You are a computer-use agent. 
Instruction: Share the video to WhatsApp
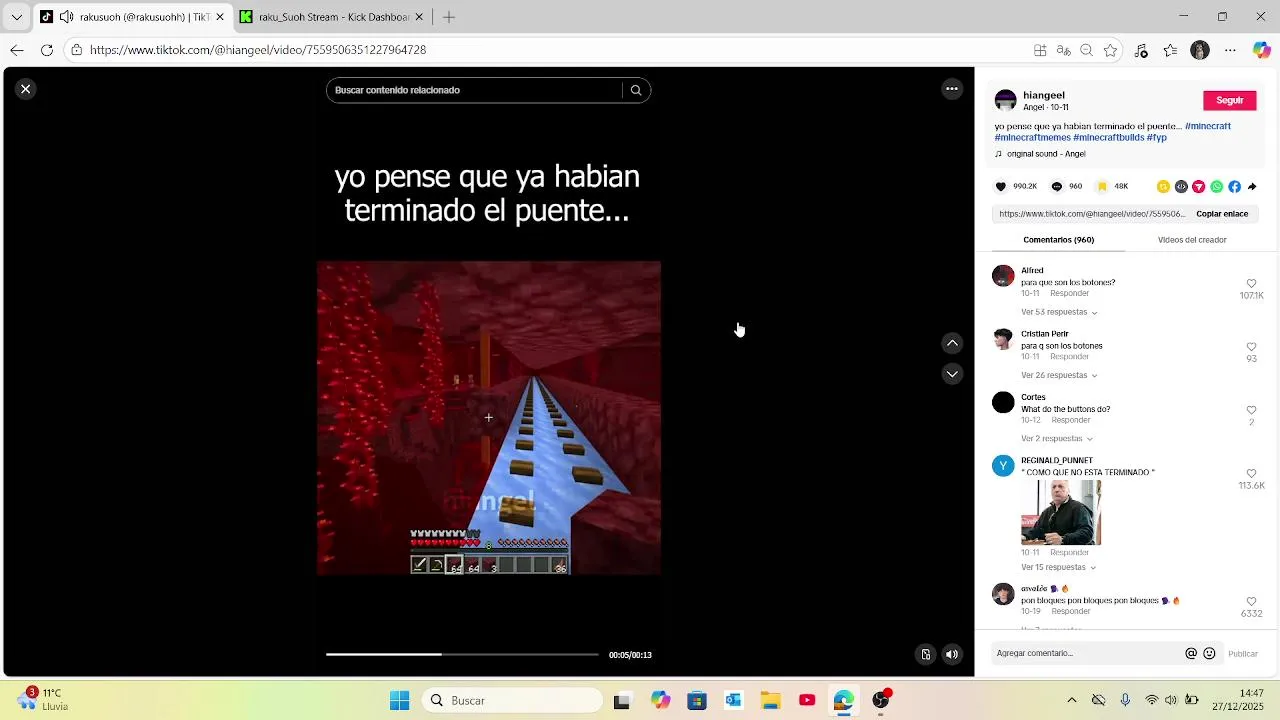(x=1217, y=186)
